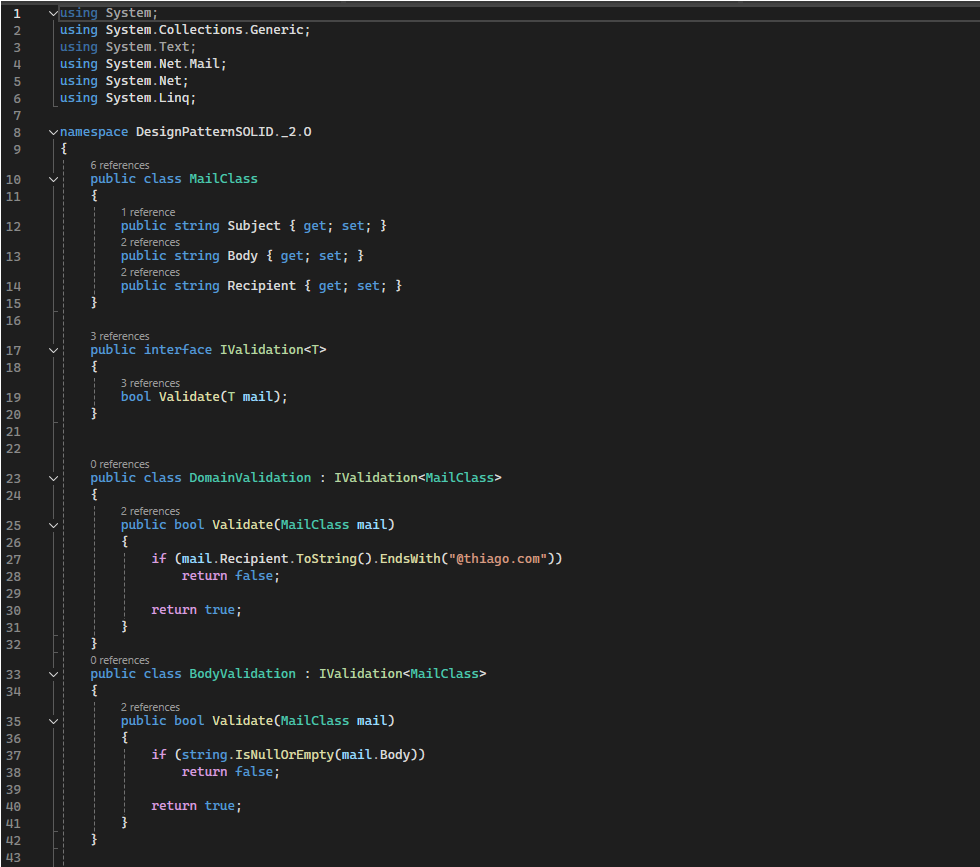Click line number 37 in the margin
The image size is (980, 867).
pos(14,756)
